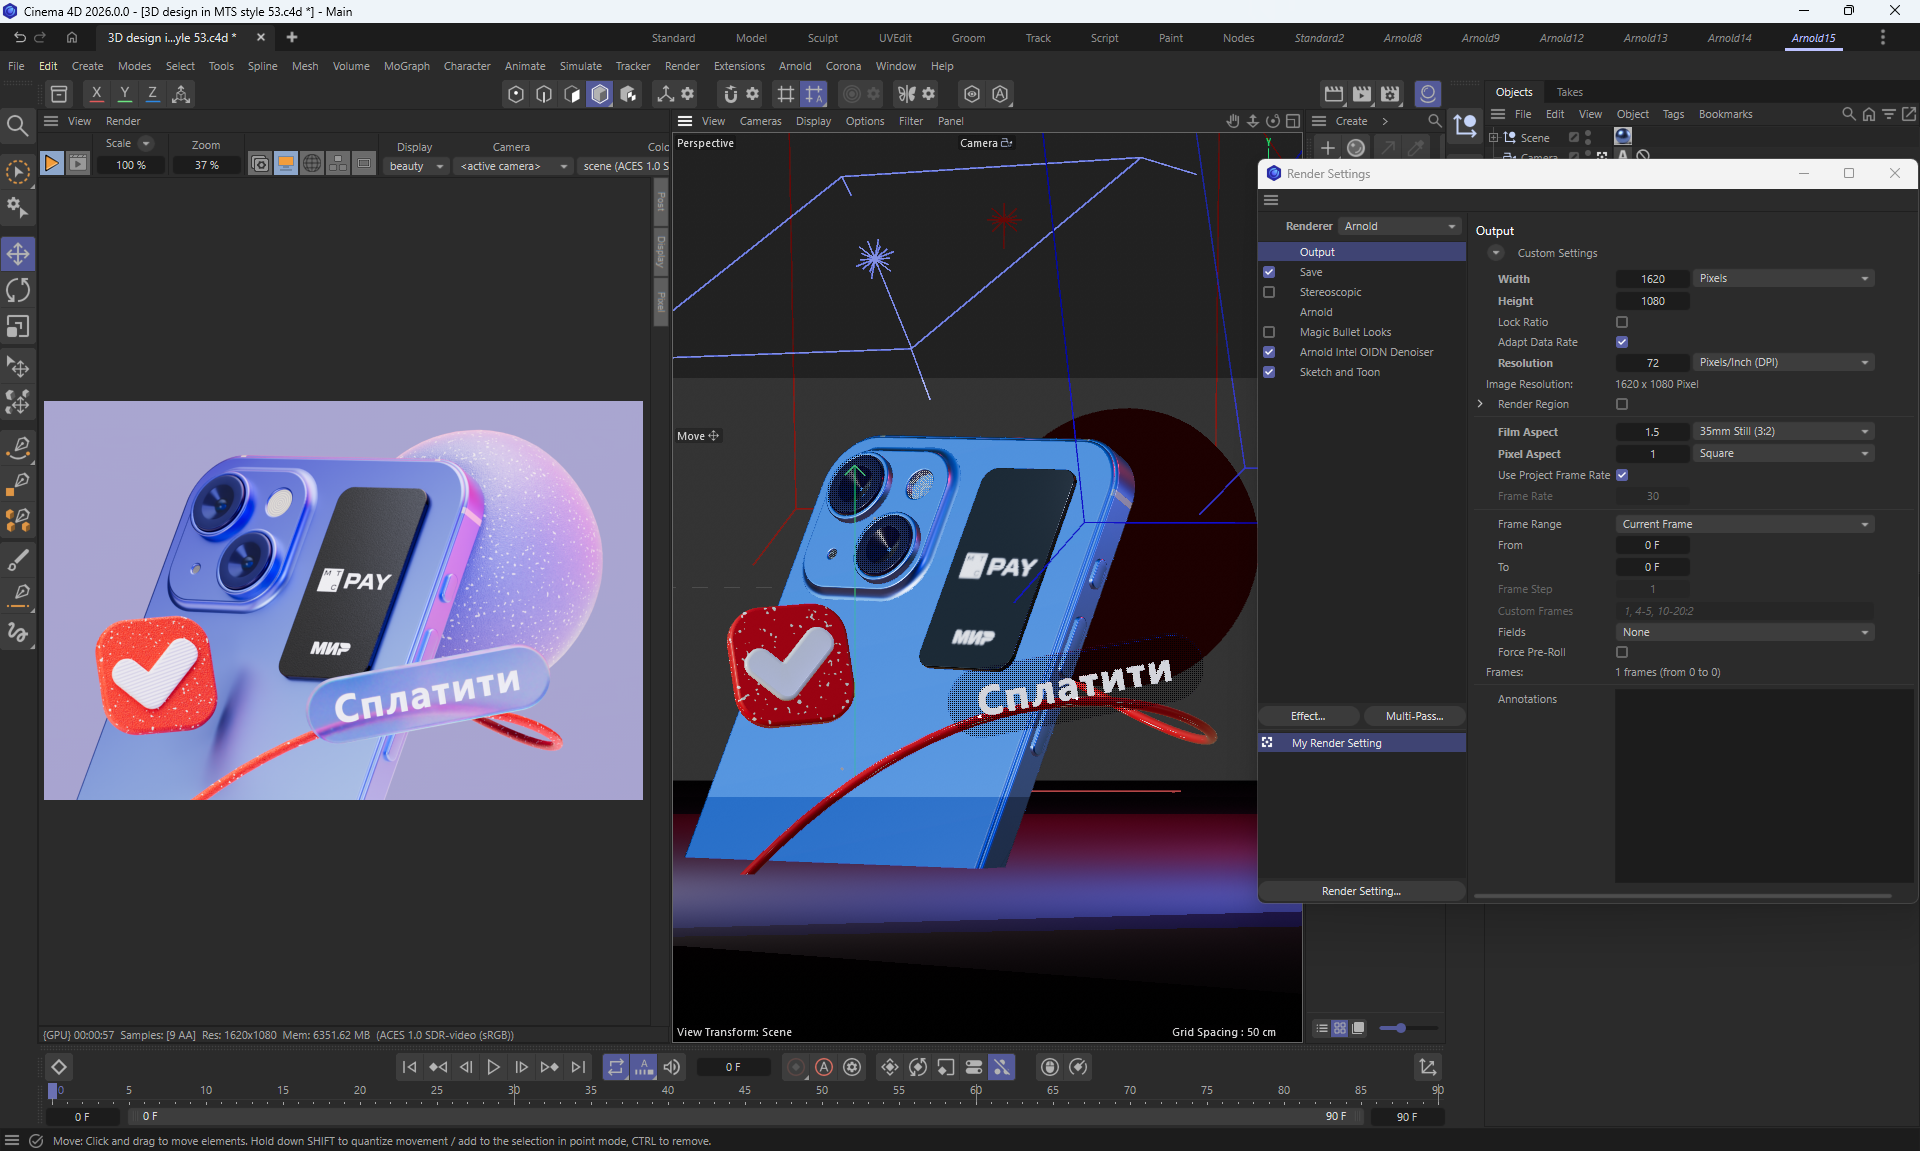Click the Width input field
The height and width of the screenshot is (1151, 1920).
[1652, 279]
